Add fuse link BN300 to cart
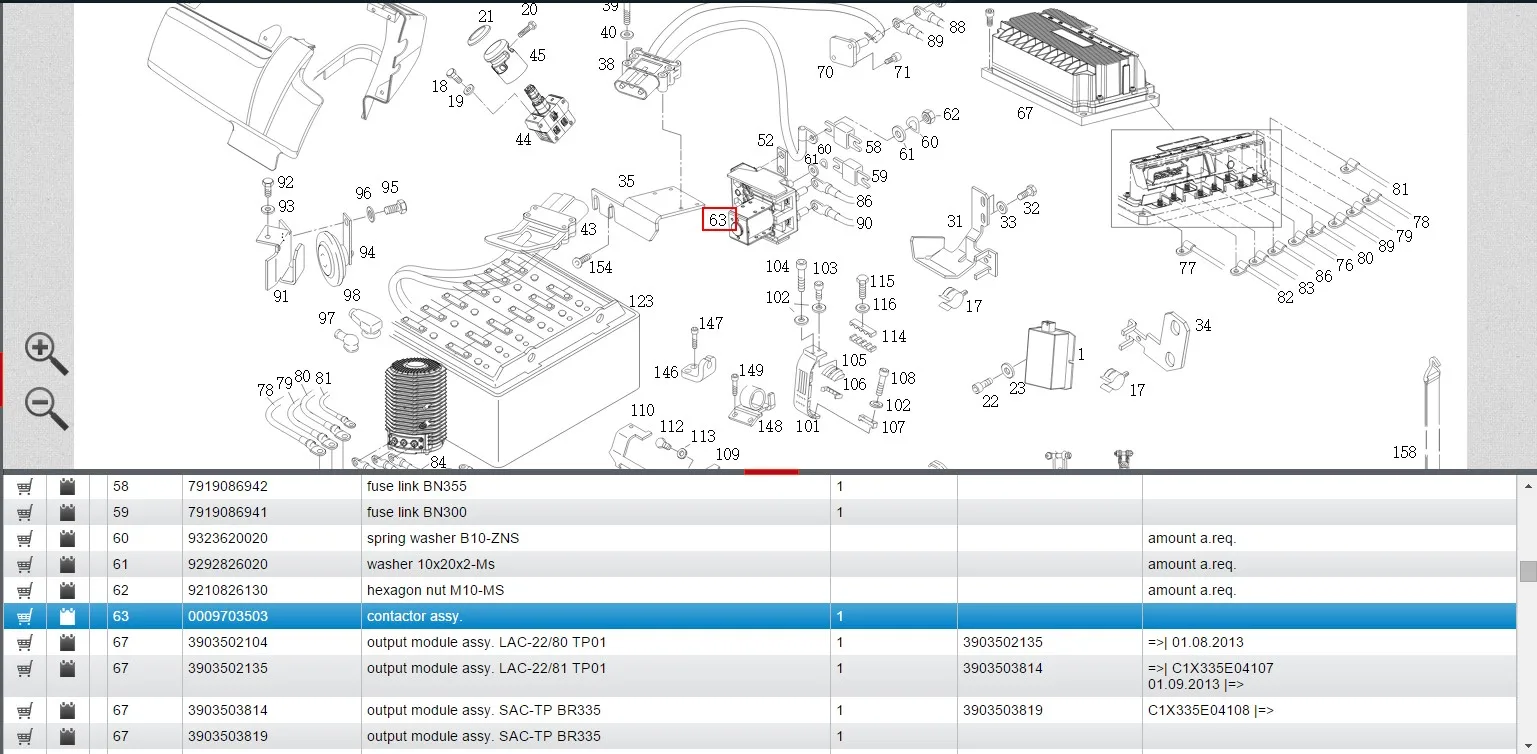Image resolution: width=1537 pixels, height=754 pixels. [x=24, y=513]
